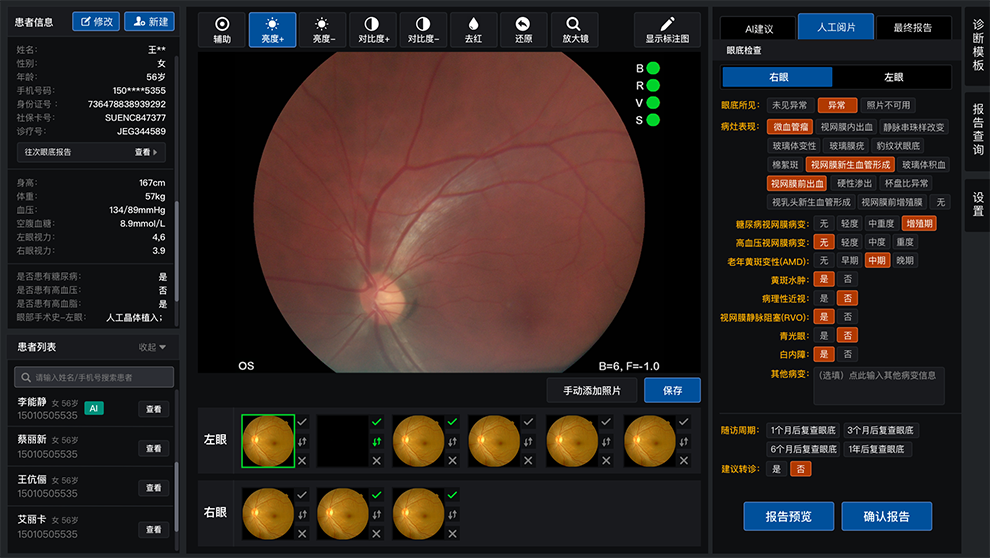Image resolution: width=990 pixels, height=558 pixels.
Task: Select the first 右眼 fundus thumbnail
Action: (x=269, y=512)
